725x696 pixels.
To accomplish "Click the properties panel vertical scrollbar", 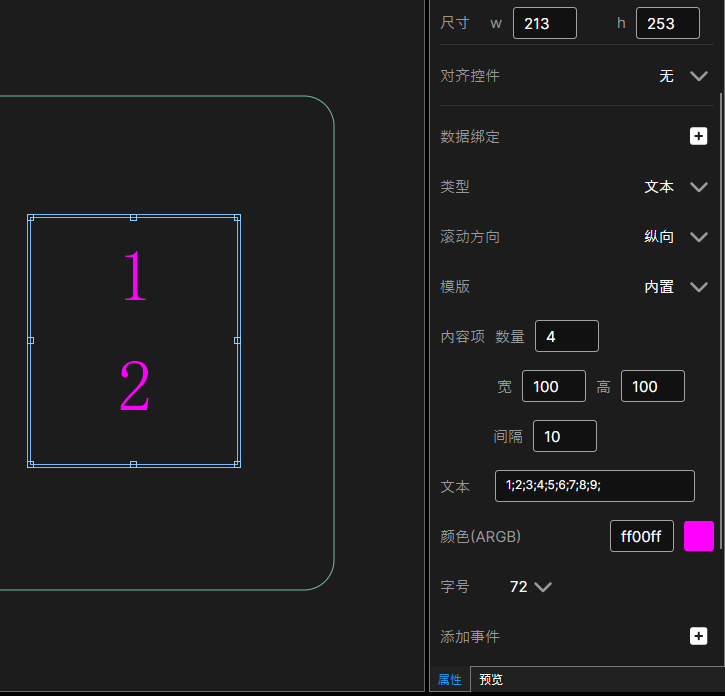I will pos(721,321).
